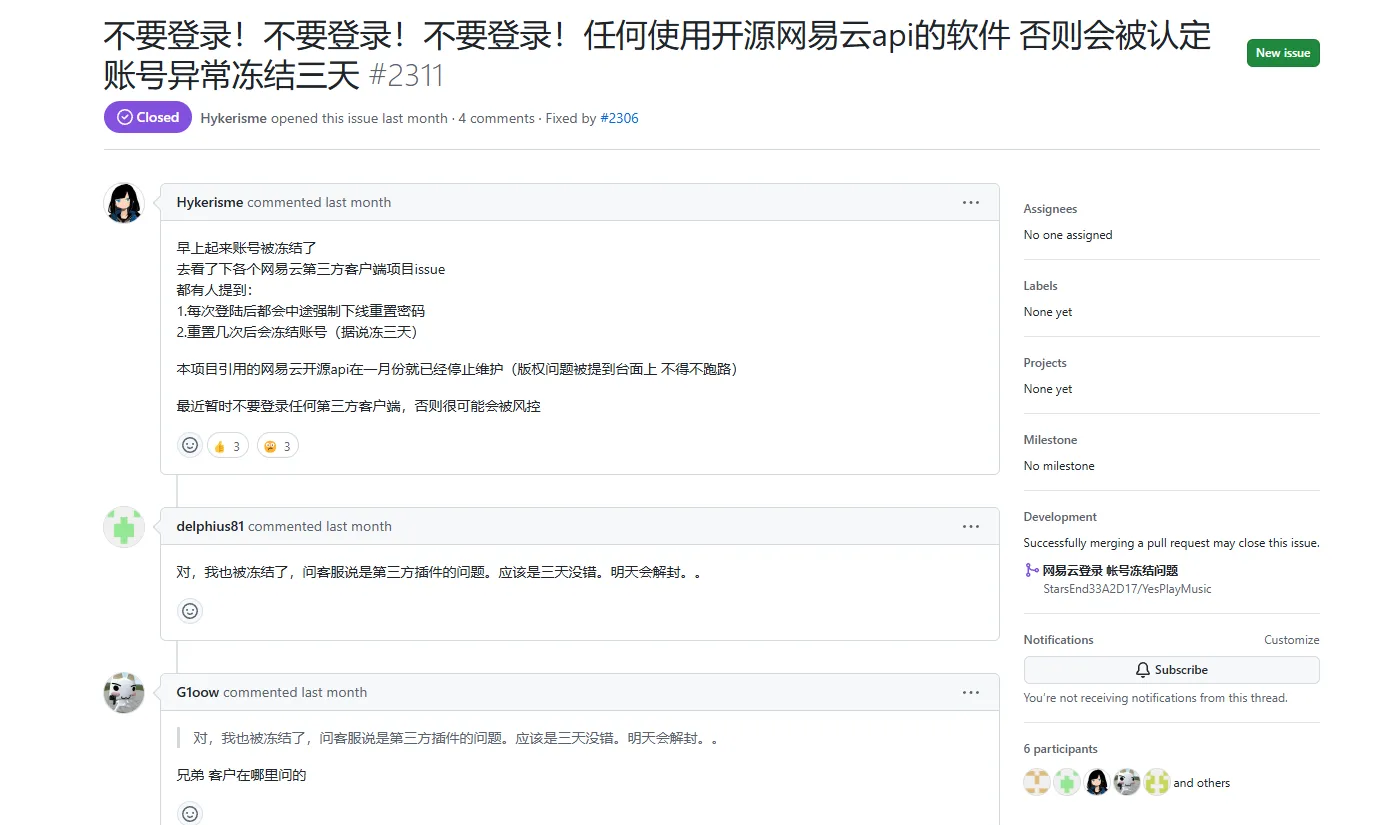Image resolution: width=1391 pixels, height=825 pixels.
Task: Open delphius81's green avatar beside comment
Action: pyautogui.click(x=124, y=527)
